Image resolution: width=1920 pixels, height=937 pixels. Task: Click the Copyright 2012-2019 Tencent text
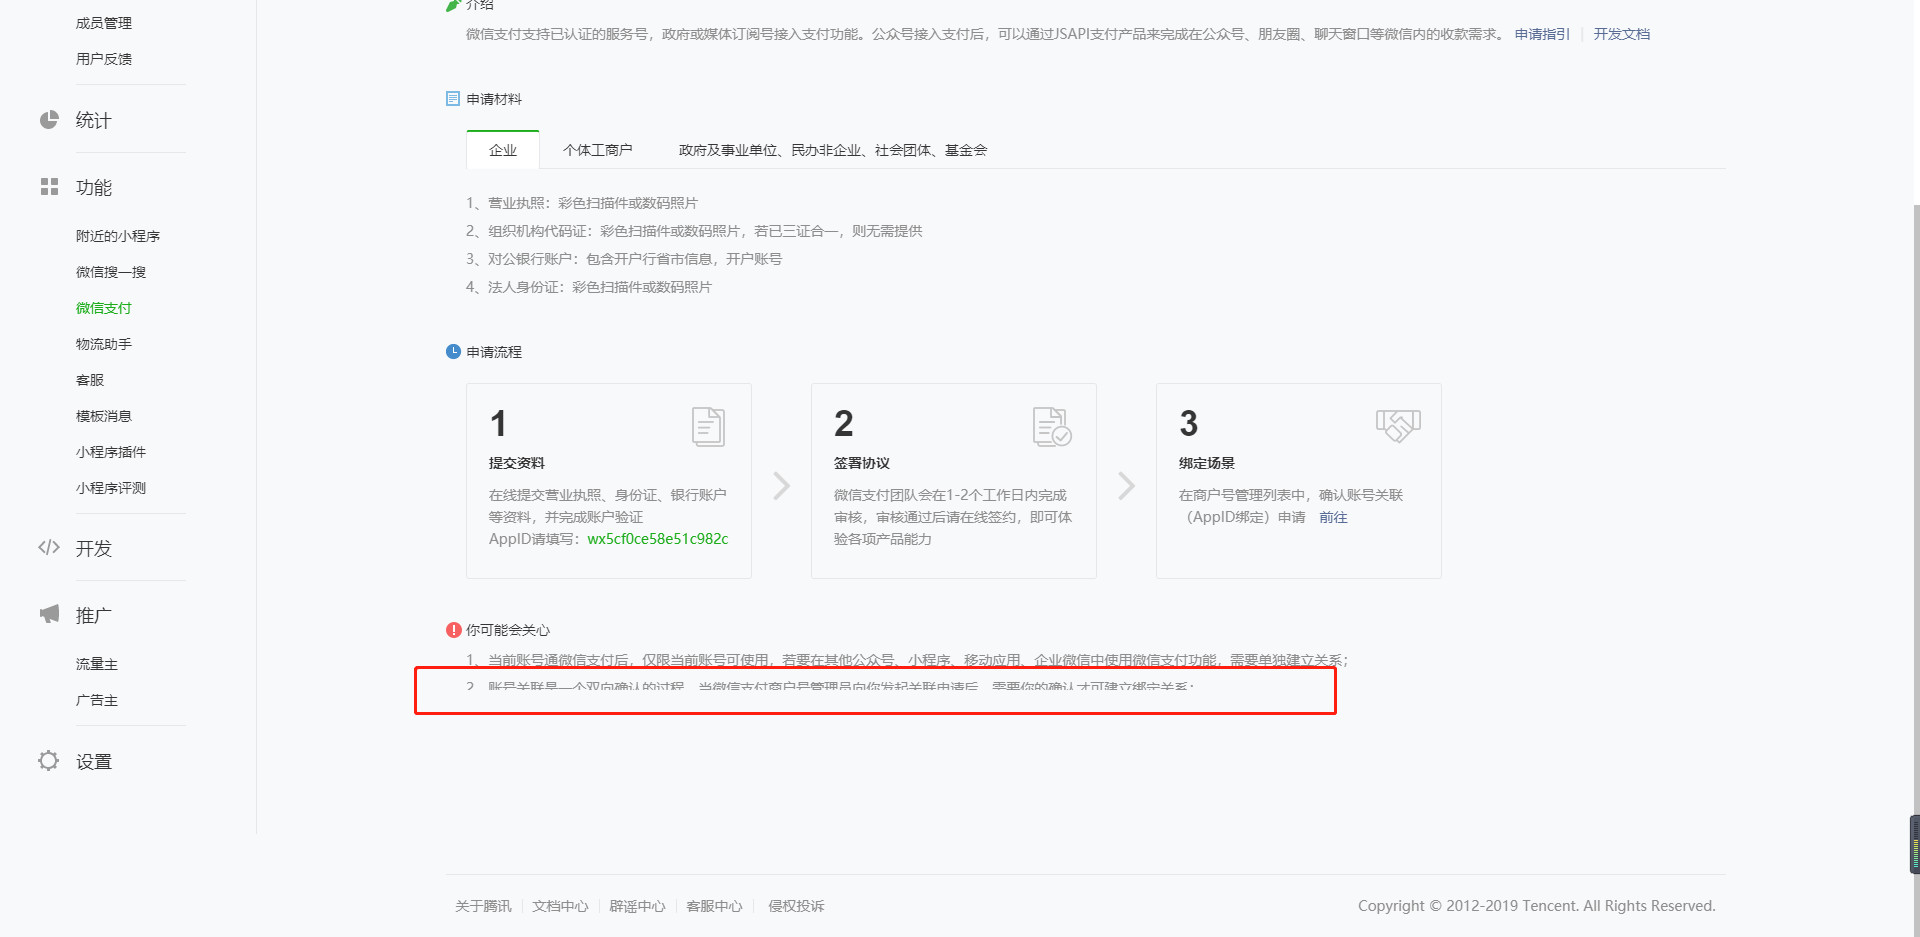pos(1536,906)
